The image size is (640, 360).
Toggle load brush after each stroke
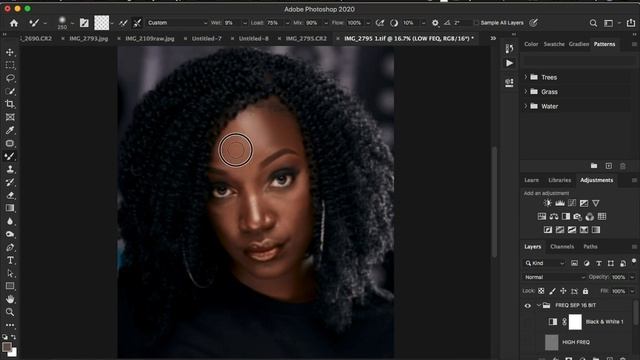[123, 23]
